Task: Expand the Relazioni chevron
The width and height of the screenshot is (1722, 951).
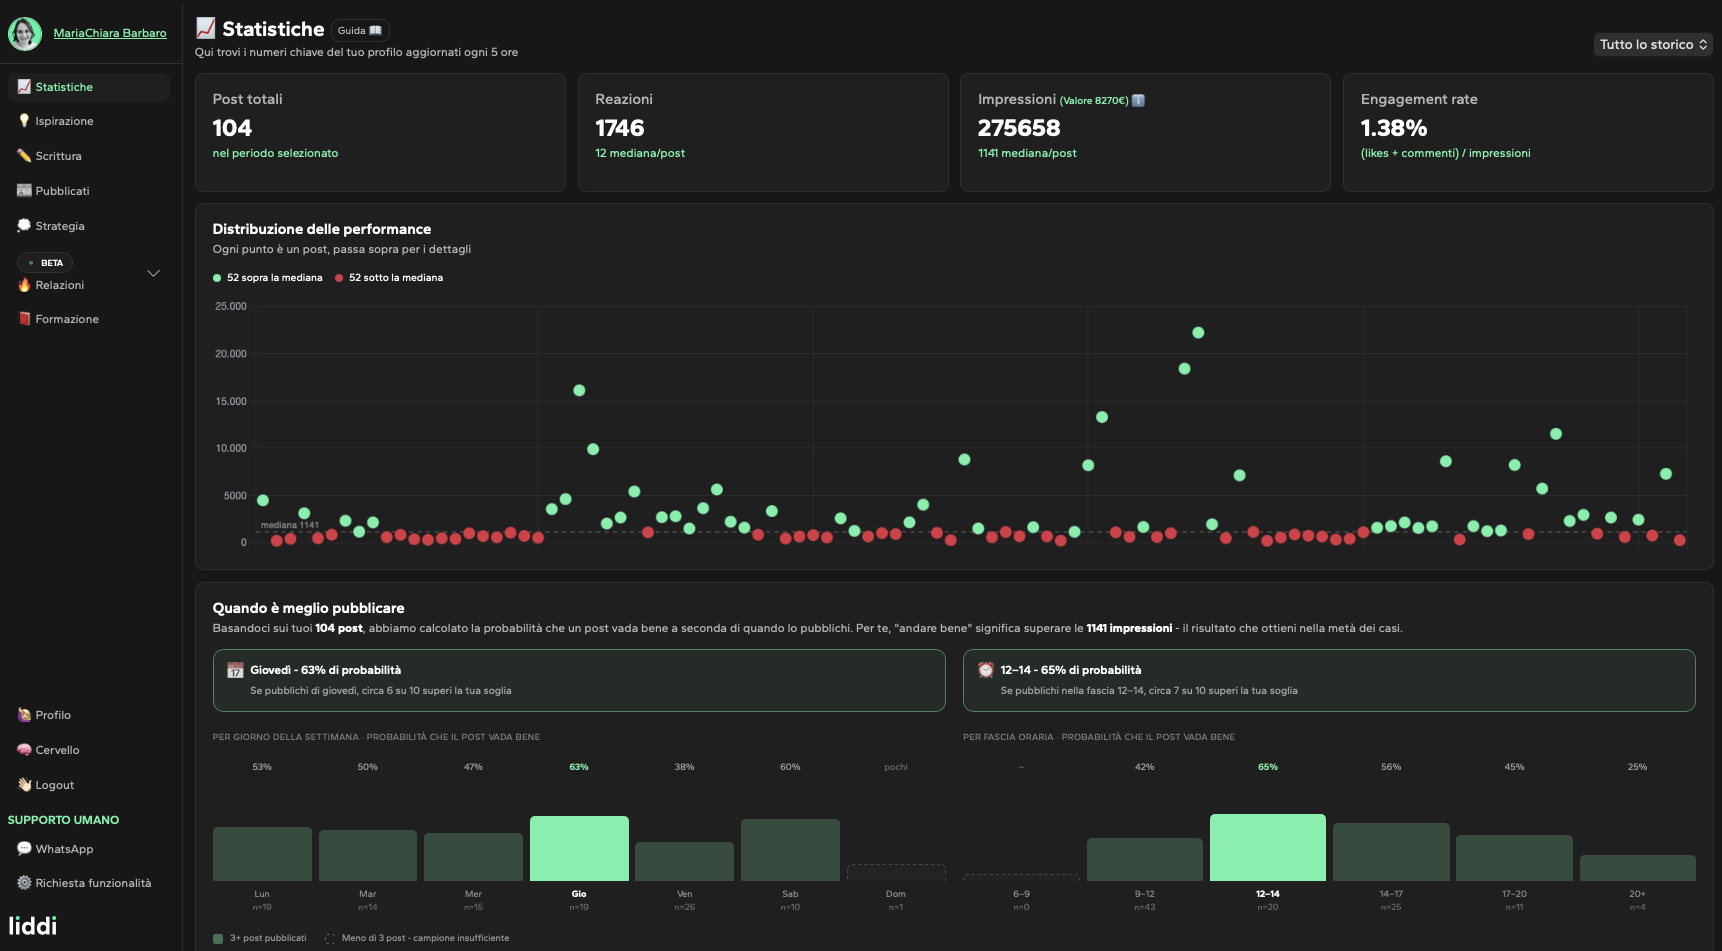Action: 154,273
